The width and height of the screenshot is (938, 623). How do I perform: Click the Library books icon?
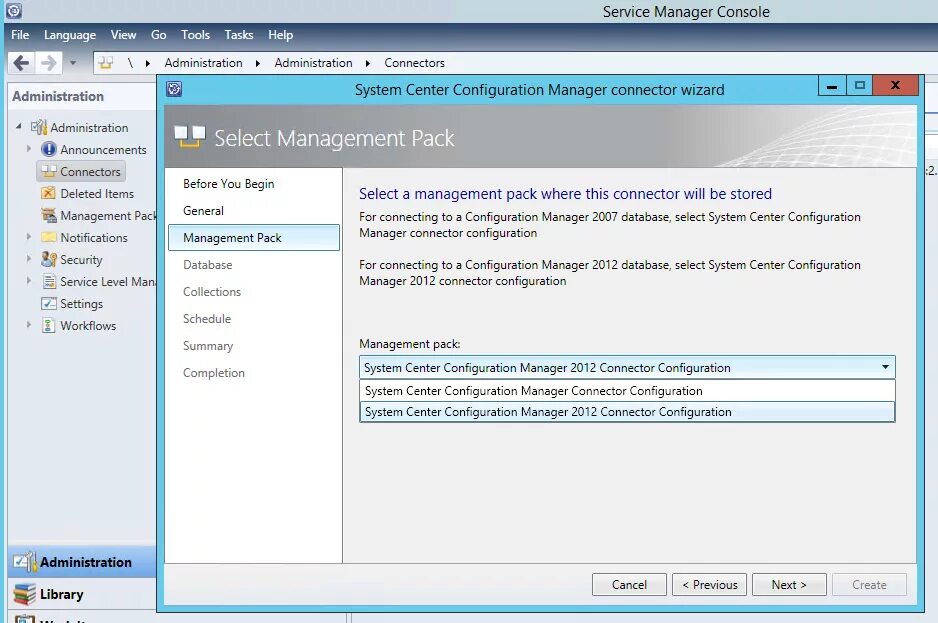coord(25,594)
